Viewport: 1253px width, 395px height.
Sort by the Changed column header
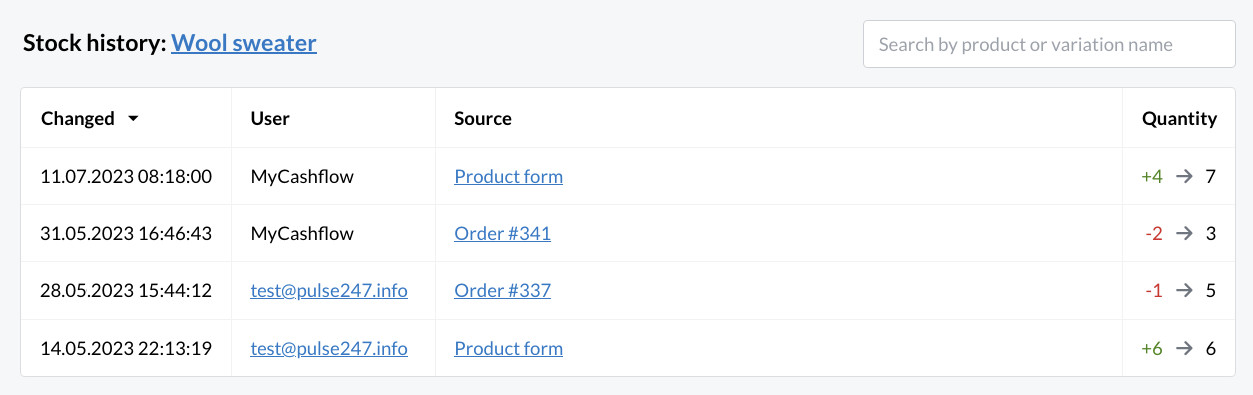(78, 118)
